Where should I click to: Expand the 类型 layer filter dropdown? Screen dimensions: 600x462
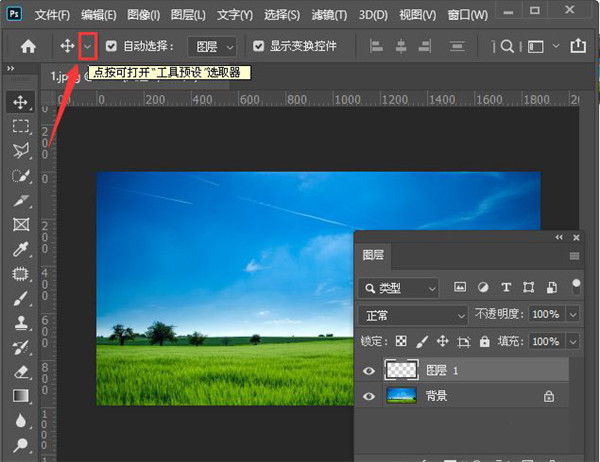[399, 287]
